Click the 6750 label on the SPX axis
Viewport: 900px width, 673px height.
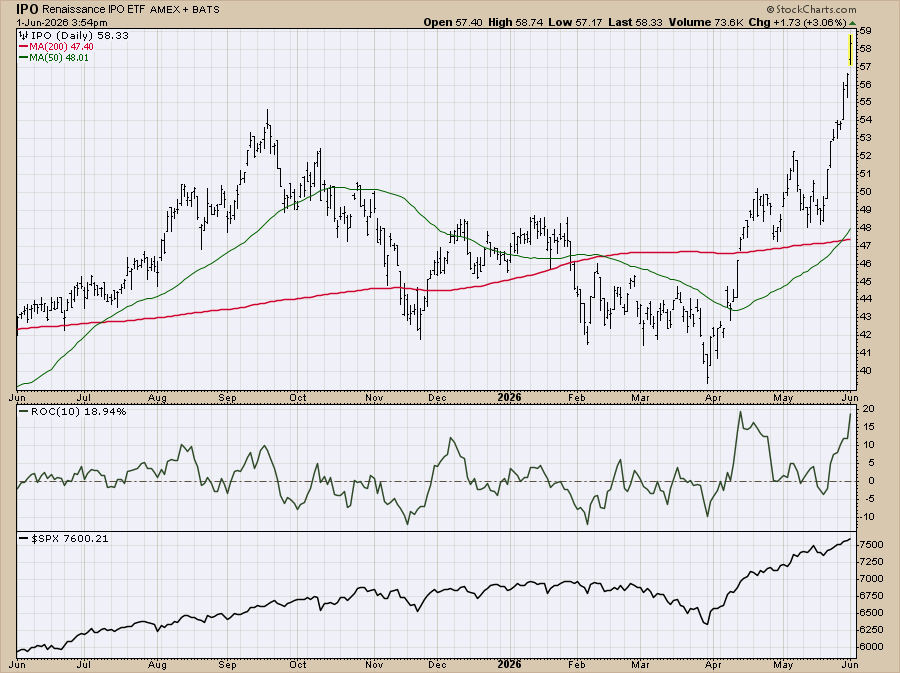[872, 596]
